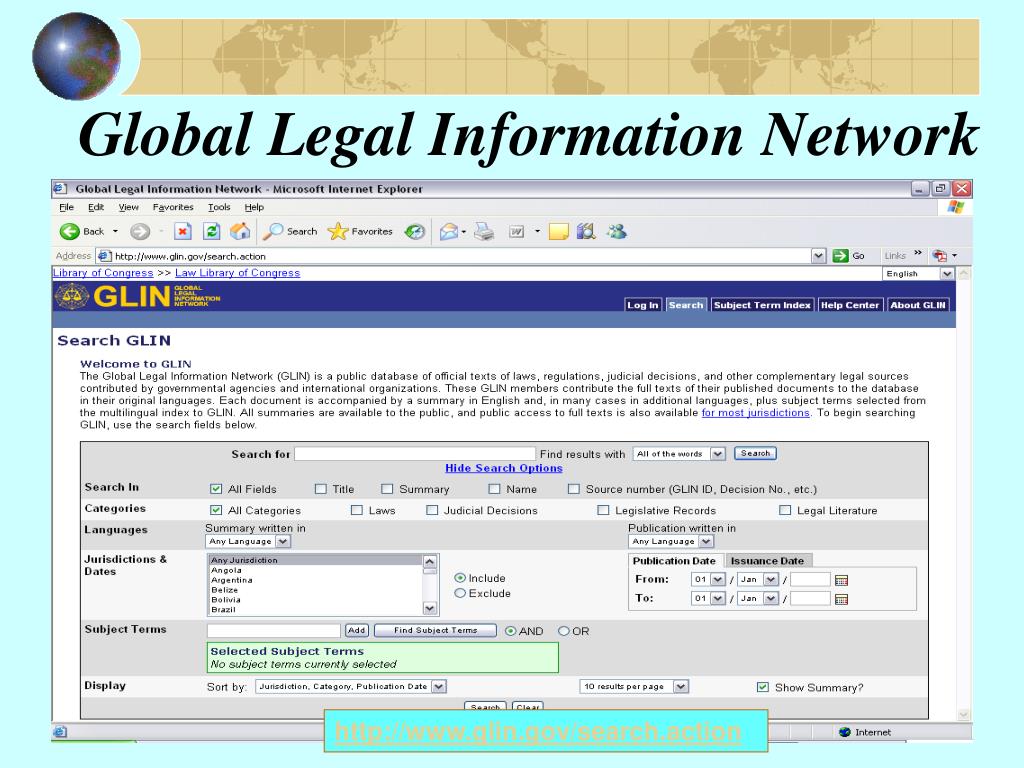Open the History icon in the toolbar
The width and height of the screenshot is (1024, 768).
click(x=415, y=231)
